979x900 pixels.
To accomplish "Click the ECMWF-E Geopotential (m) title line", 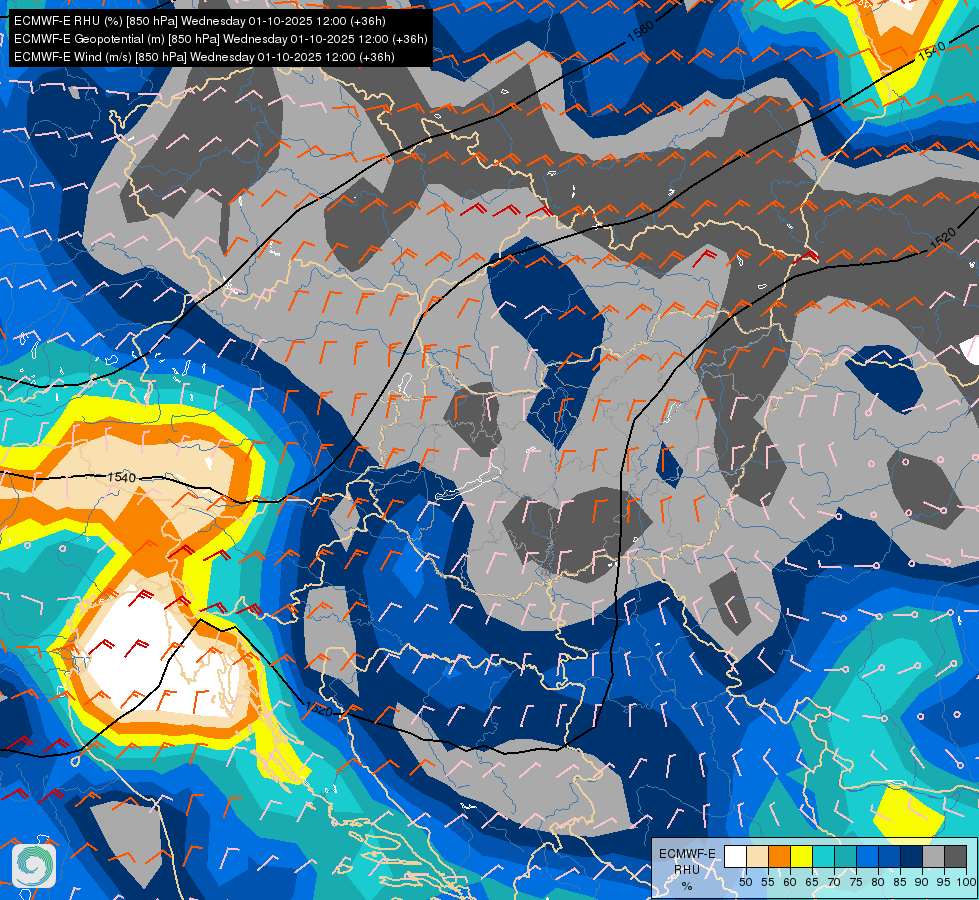I will [220, 39].
